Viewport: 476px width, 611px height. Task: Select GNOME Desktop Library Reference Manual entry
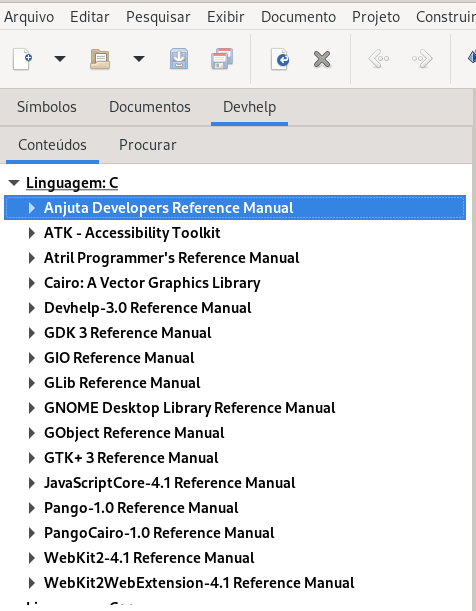click(x=190, y=408)
